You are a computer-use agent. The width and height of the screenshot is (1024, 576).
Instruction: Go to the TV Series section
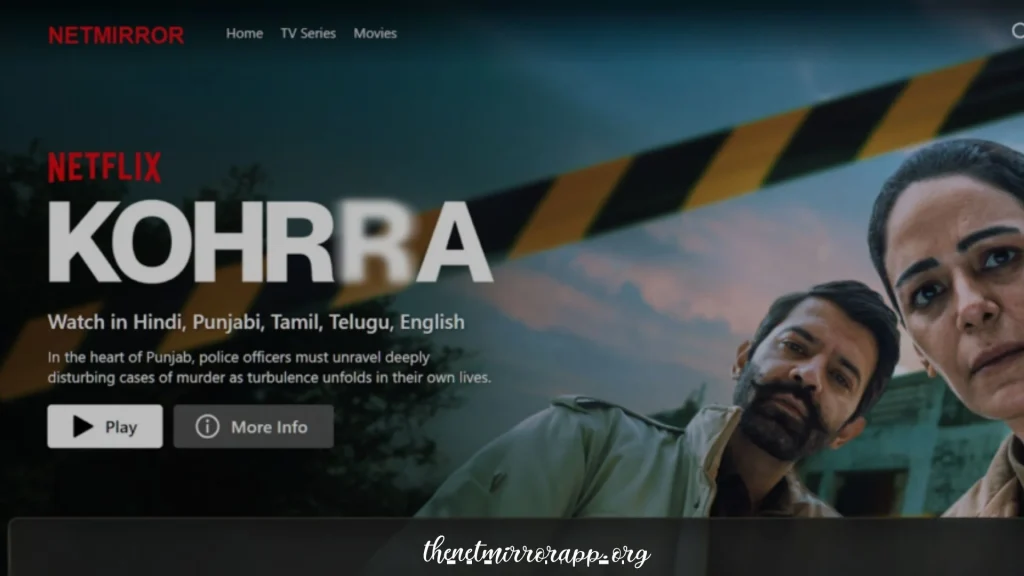[x=308, y=33]
